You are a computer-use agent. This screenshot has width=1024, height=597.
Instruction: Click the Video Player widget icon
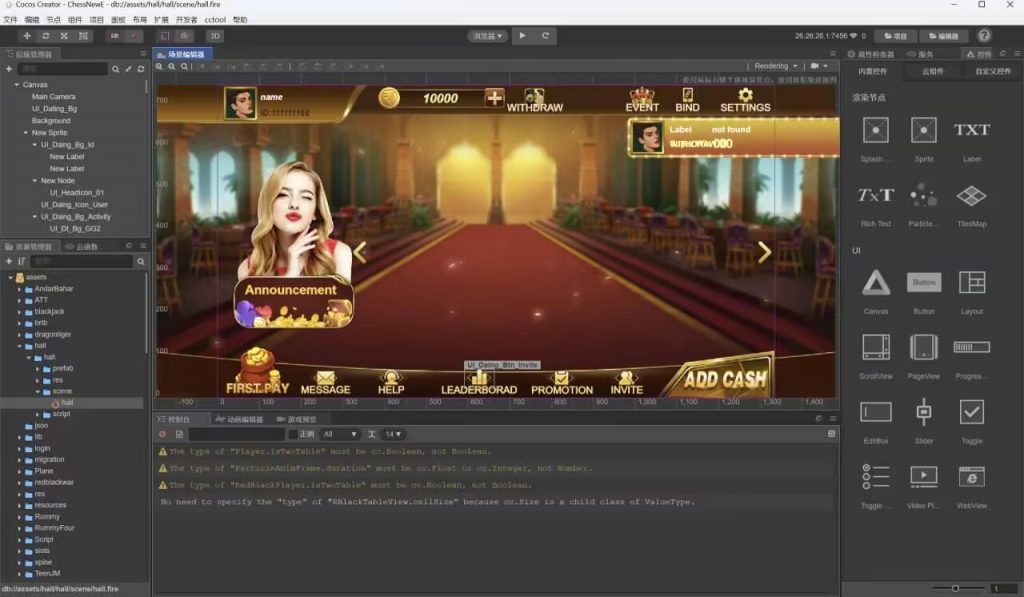tap(923, 476)
